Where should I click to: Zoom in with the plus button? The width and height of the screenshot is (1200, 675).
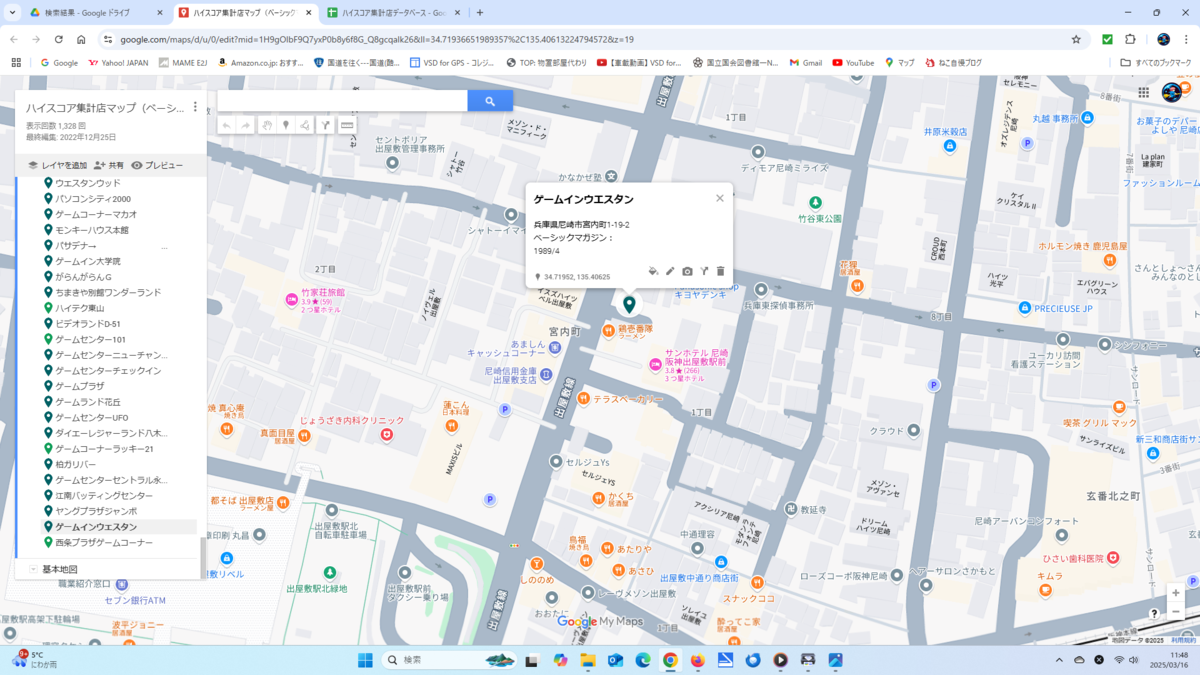[x=1175, y=593]
